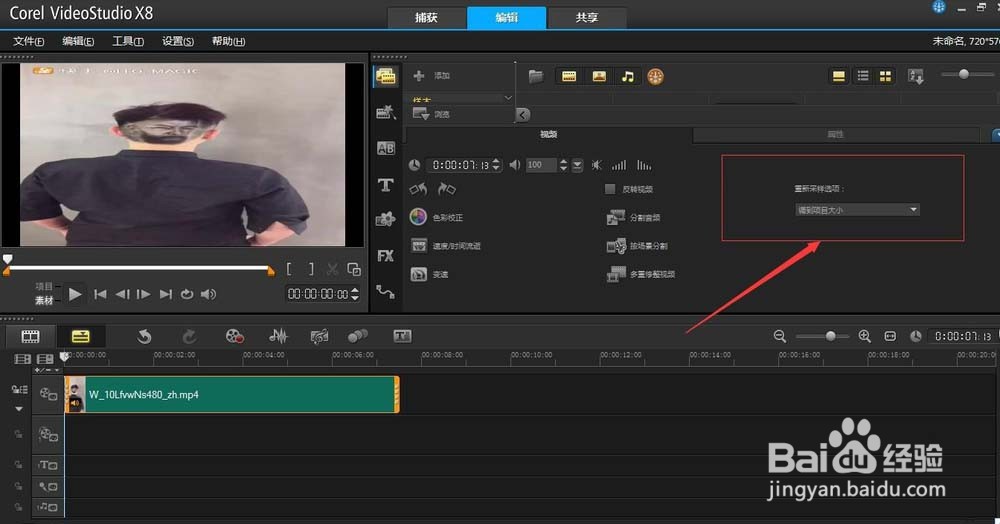Open the volume dropdown arrow beside 100
Image resolution: width=1000 pixels, height=524 pixels.
tap(577, 165)
